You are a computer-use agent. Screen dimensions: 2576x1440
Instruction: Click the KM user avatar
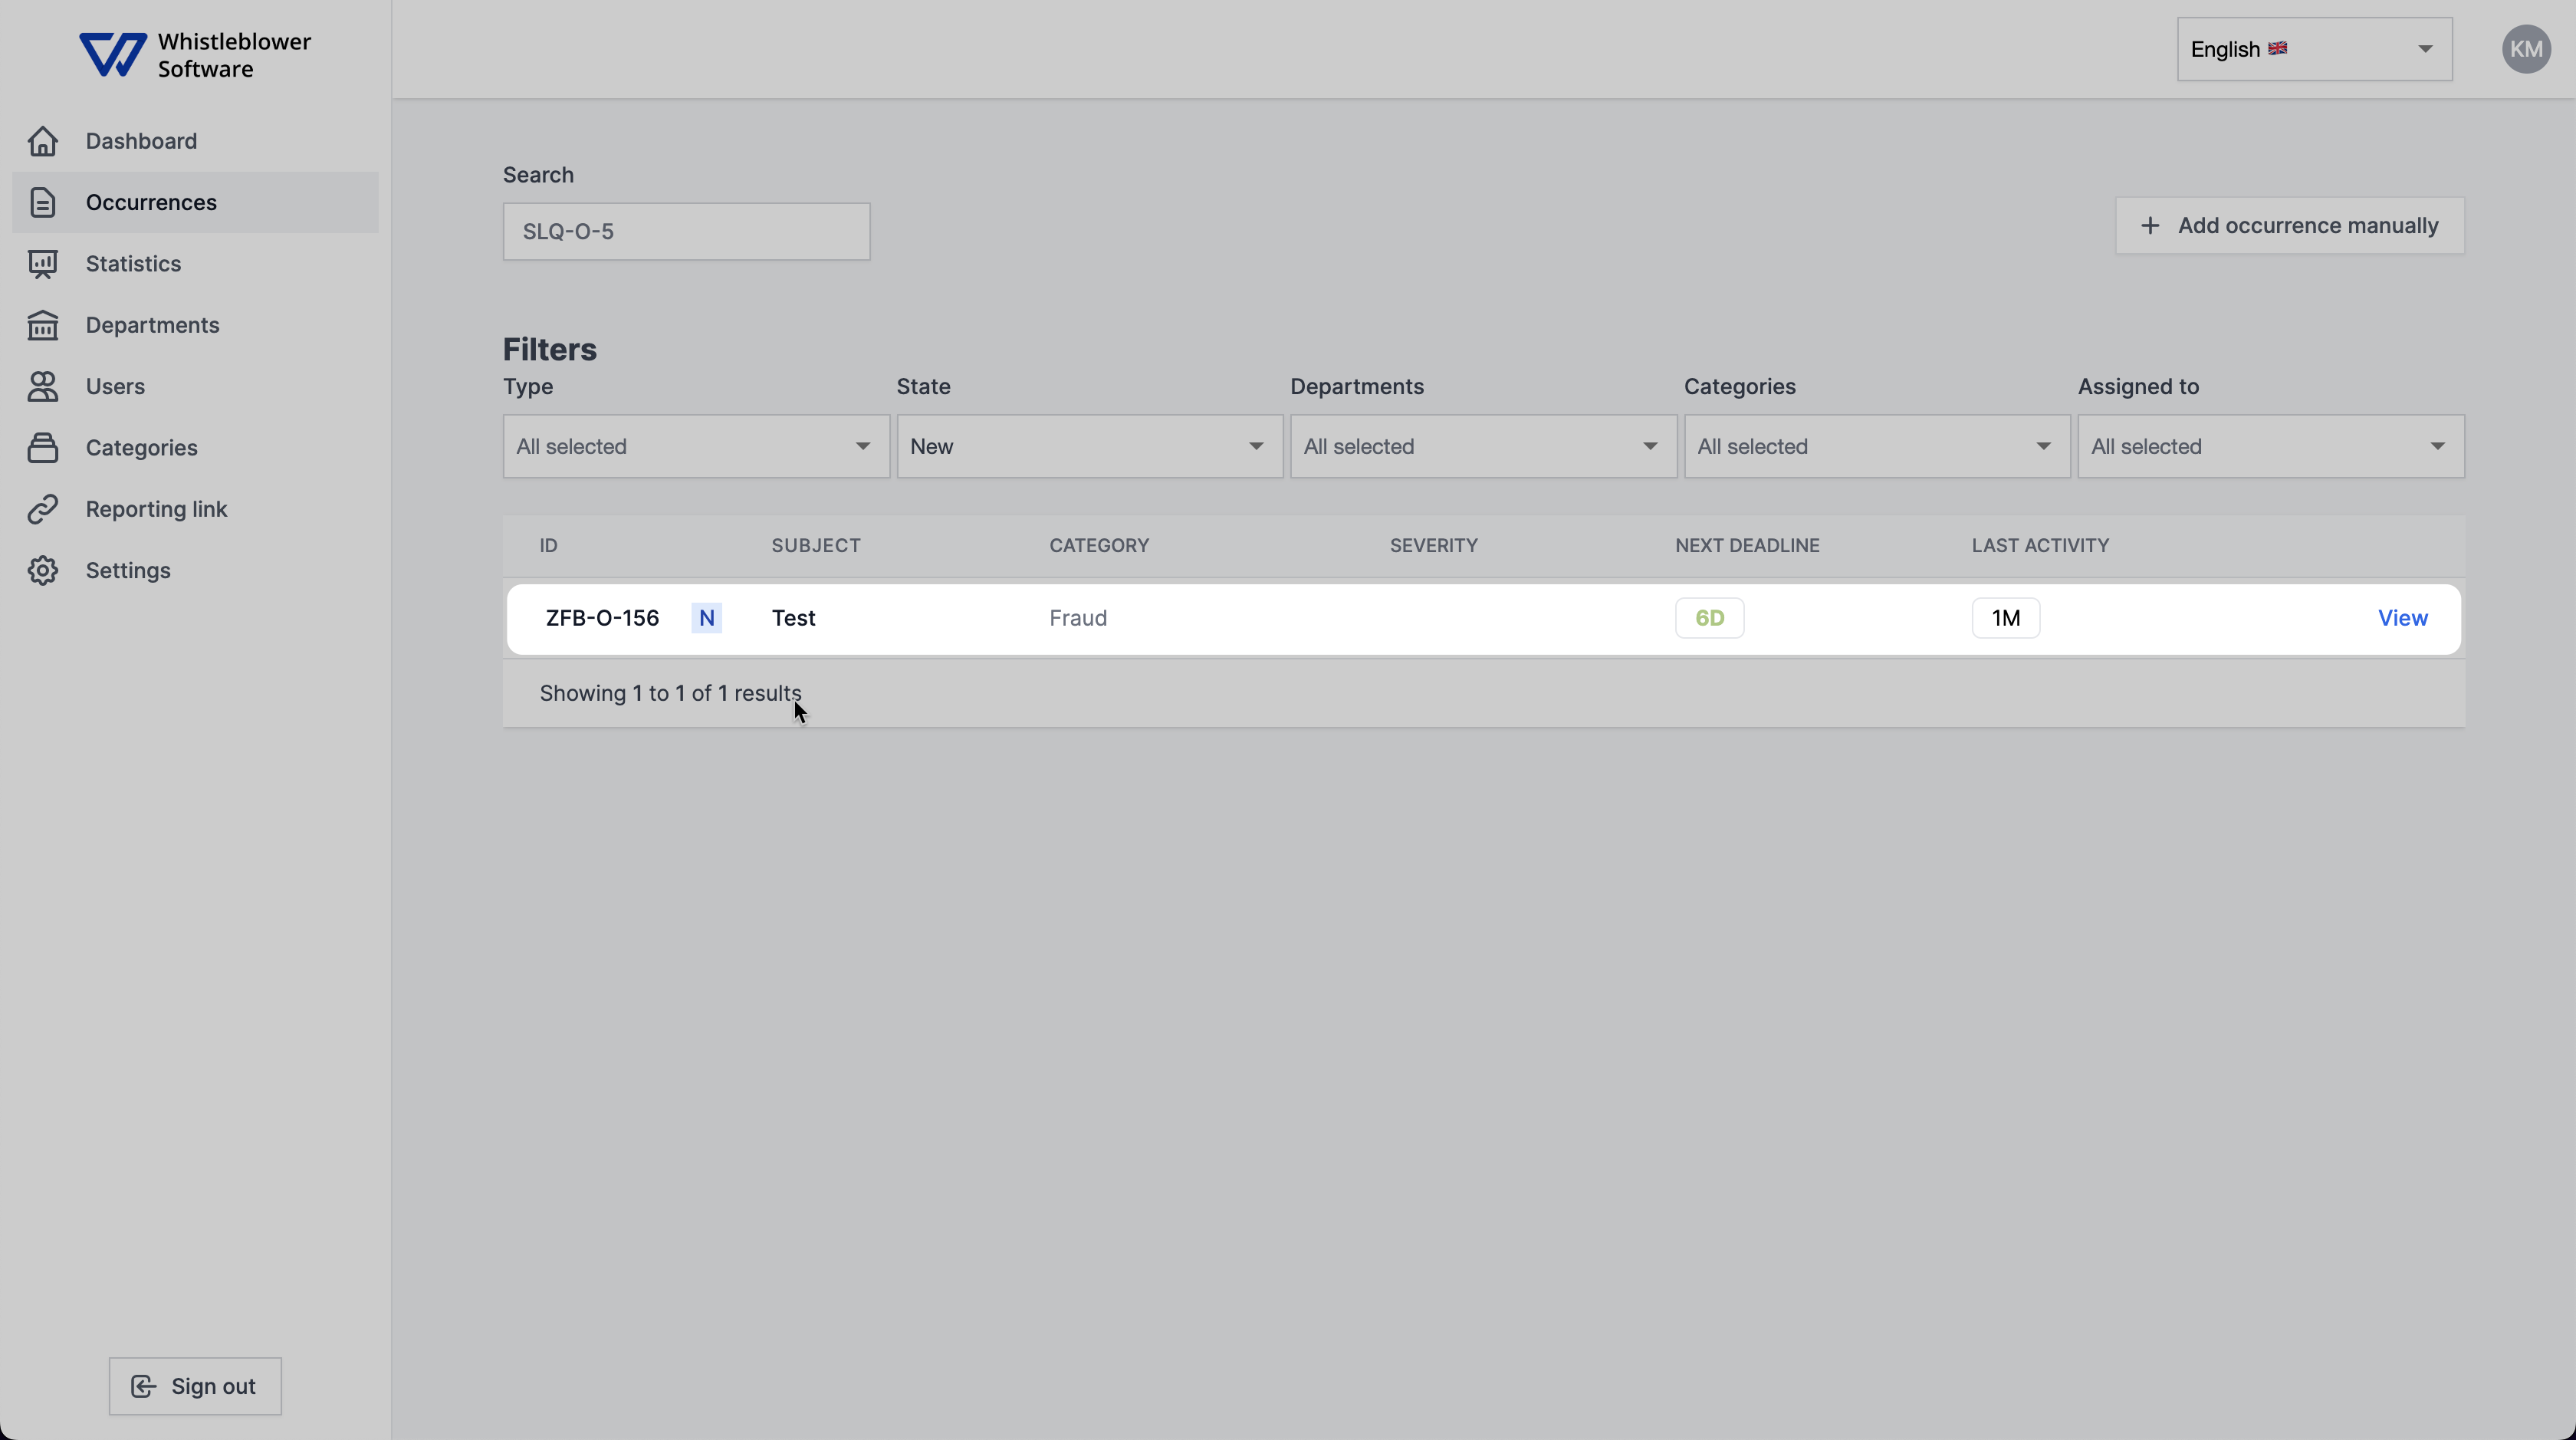(x=2525, y=49)
